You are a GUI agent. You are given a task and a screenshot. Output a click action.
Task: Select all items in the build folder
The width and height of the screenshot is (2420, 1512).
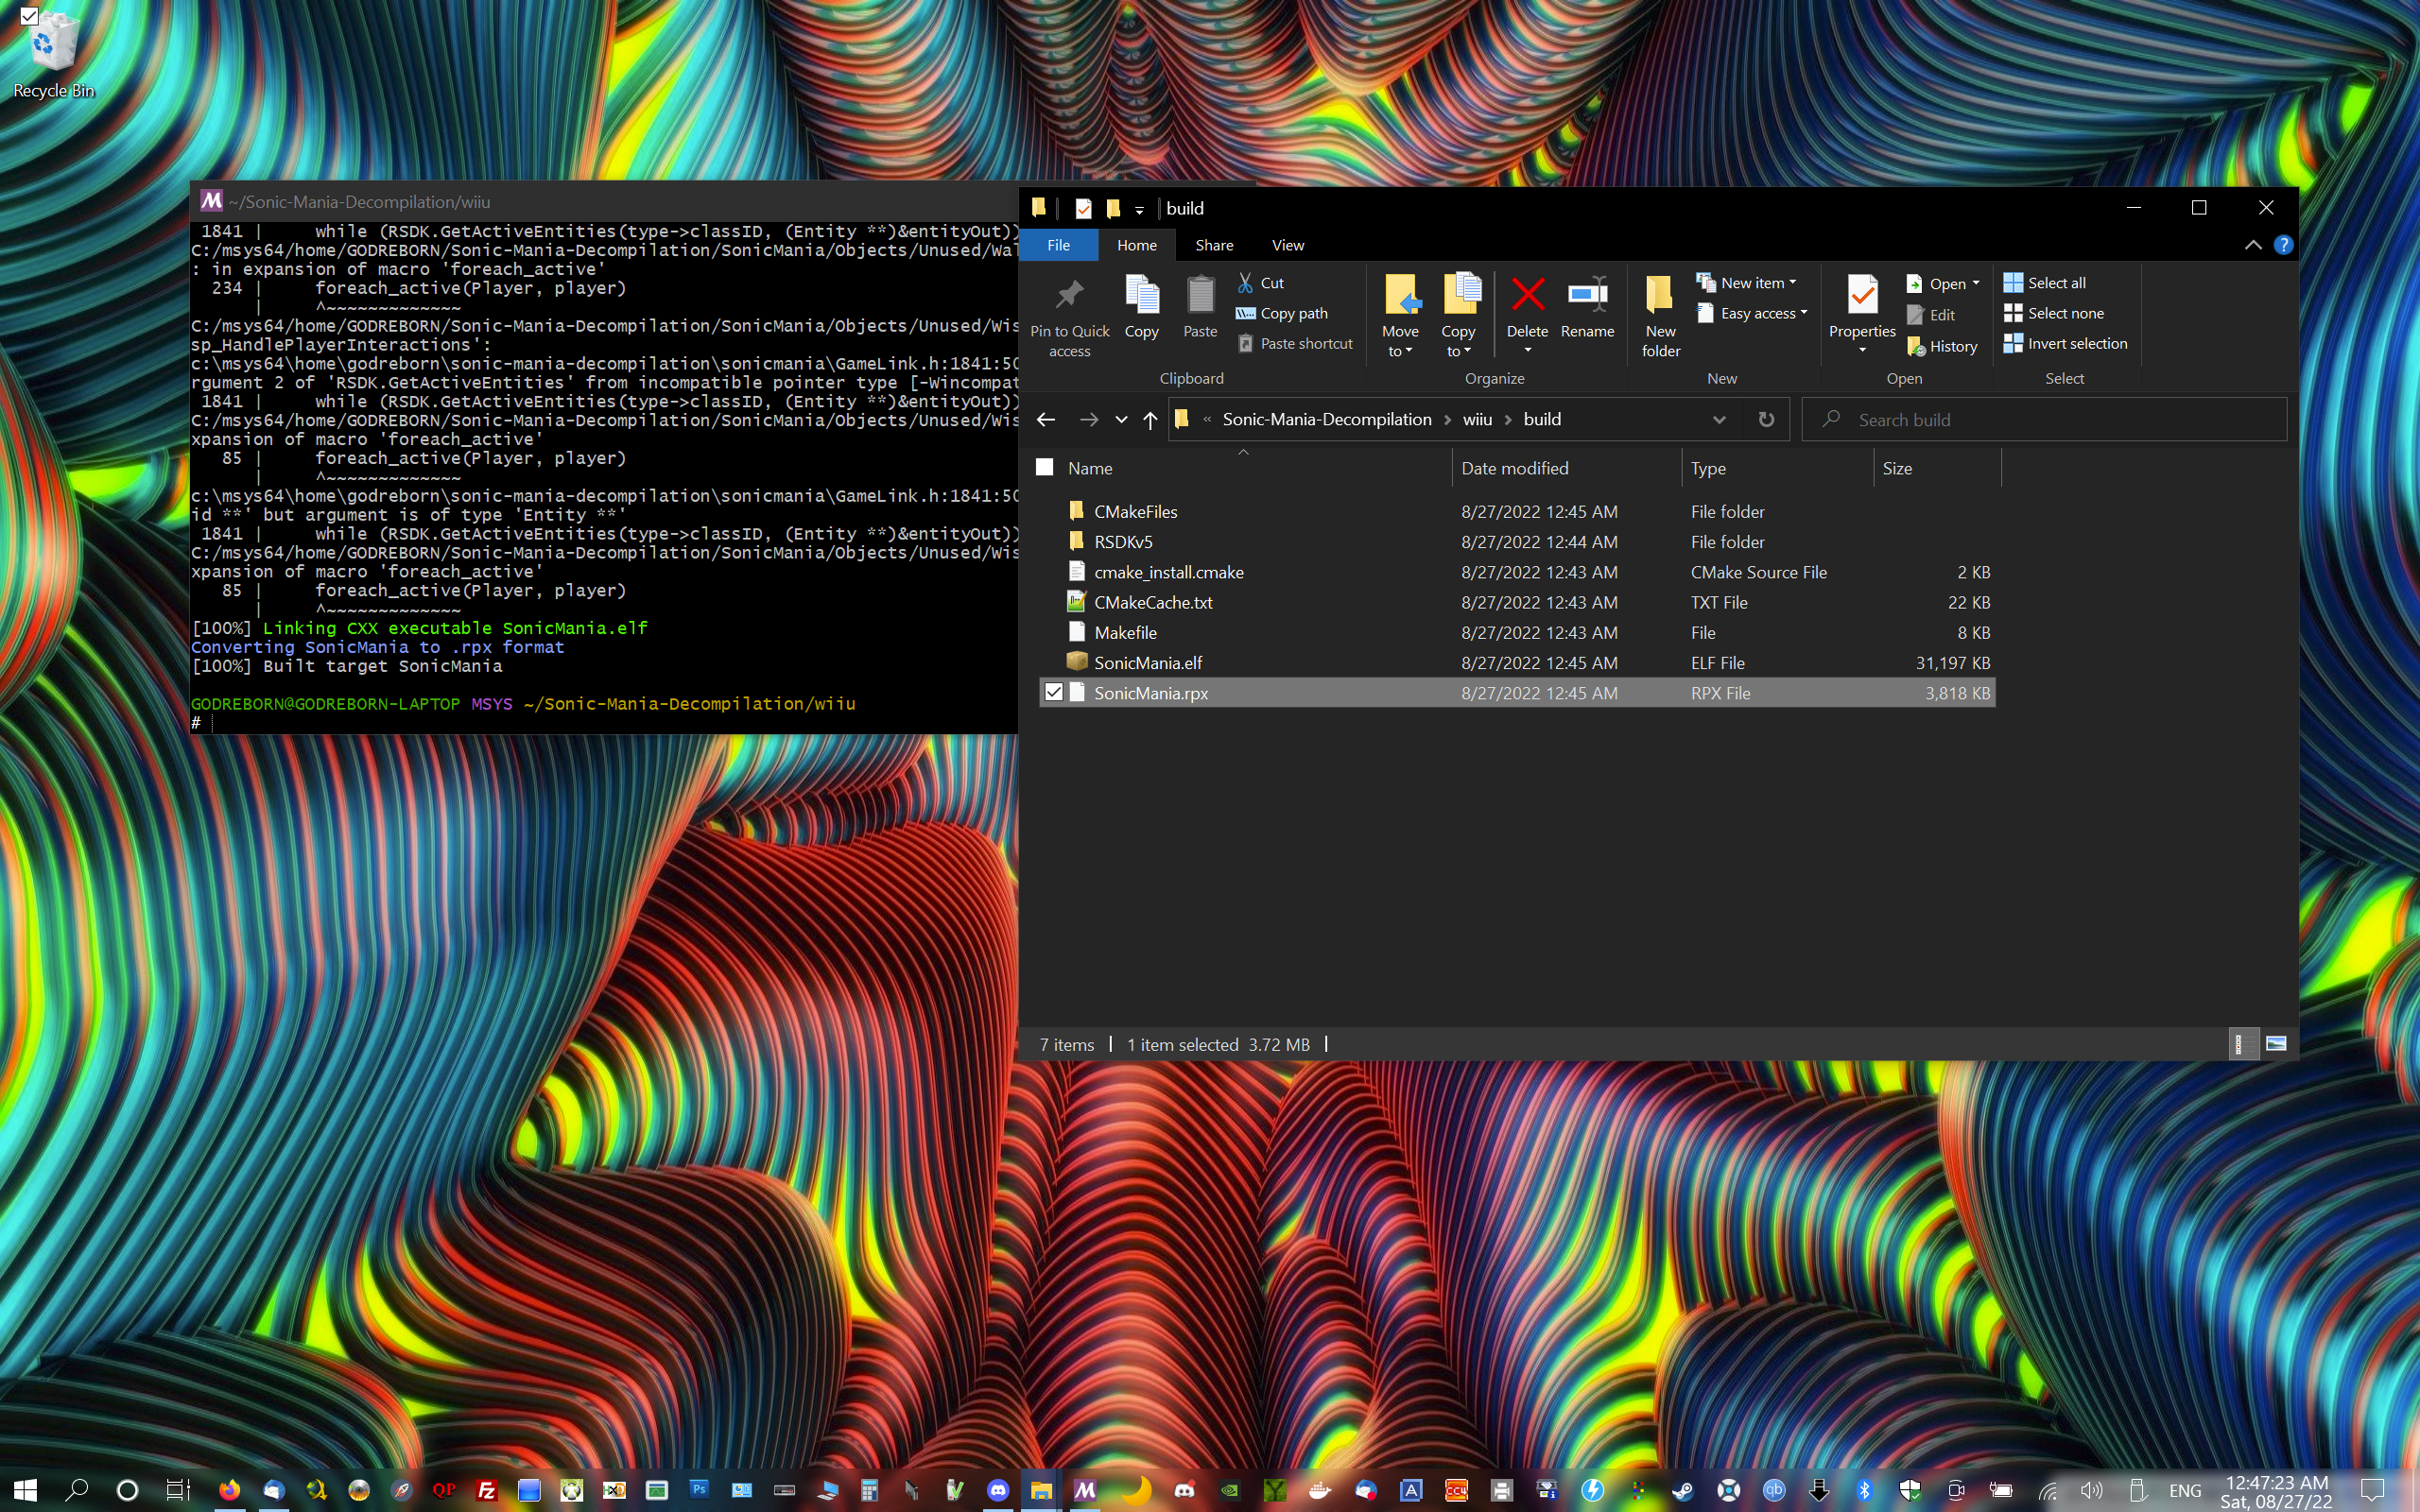click(2044, 283)
